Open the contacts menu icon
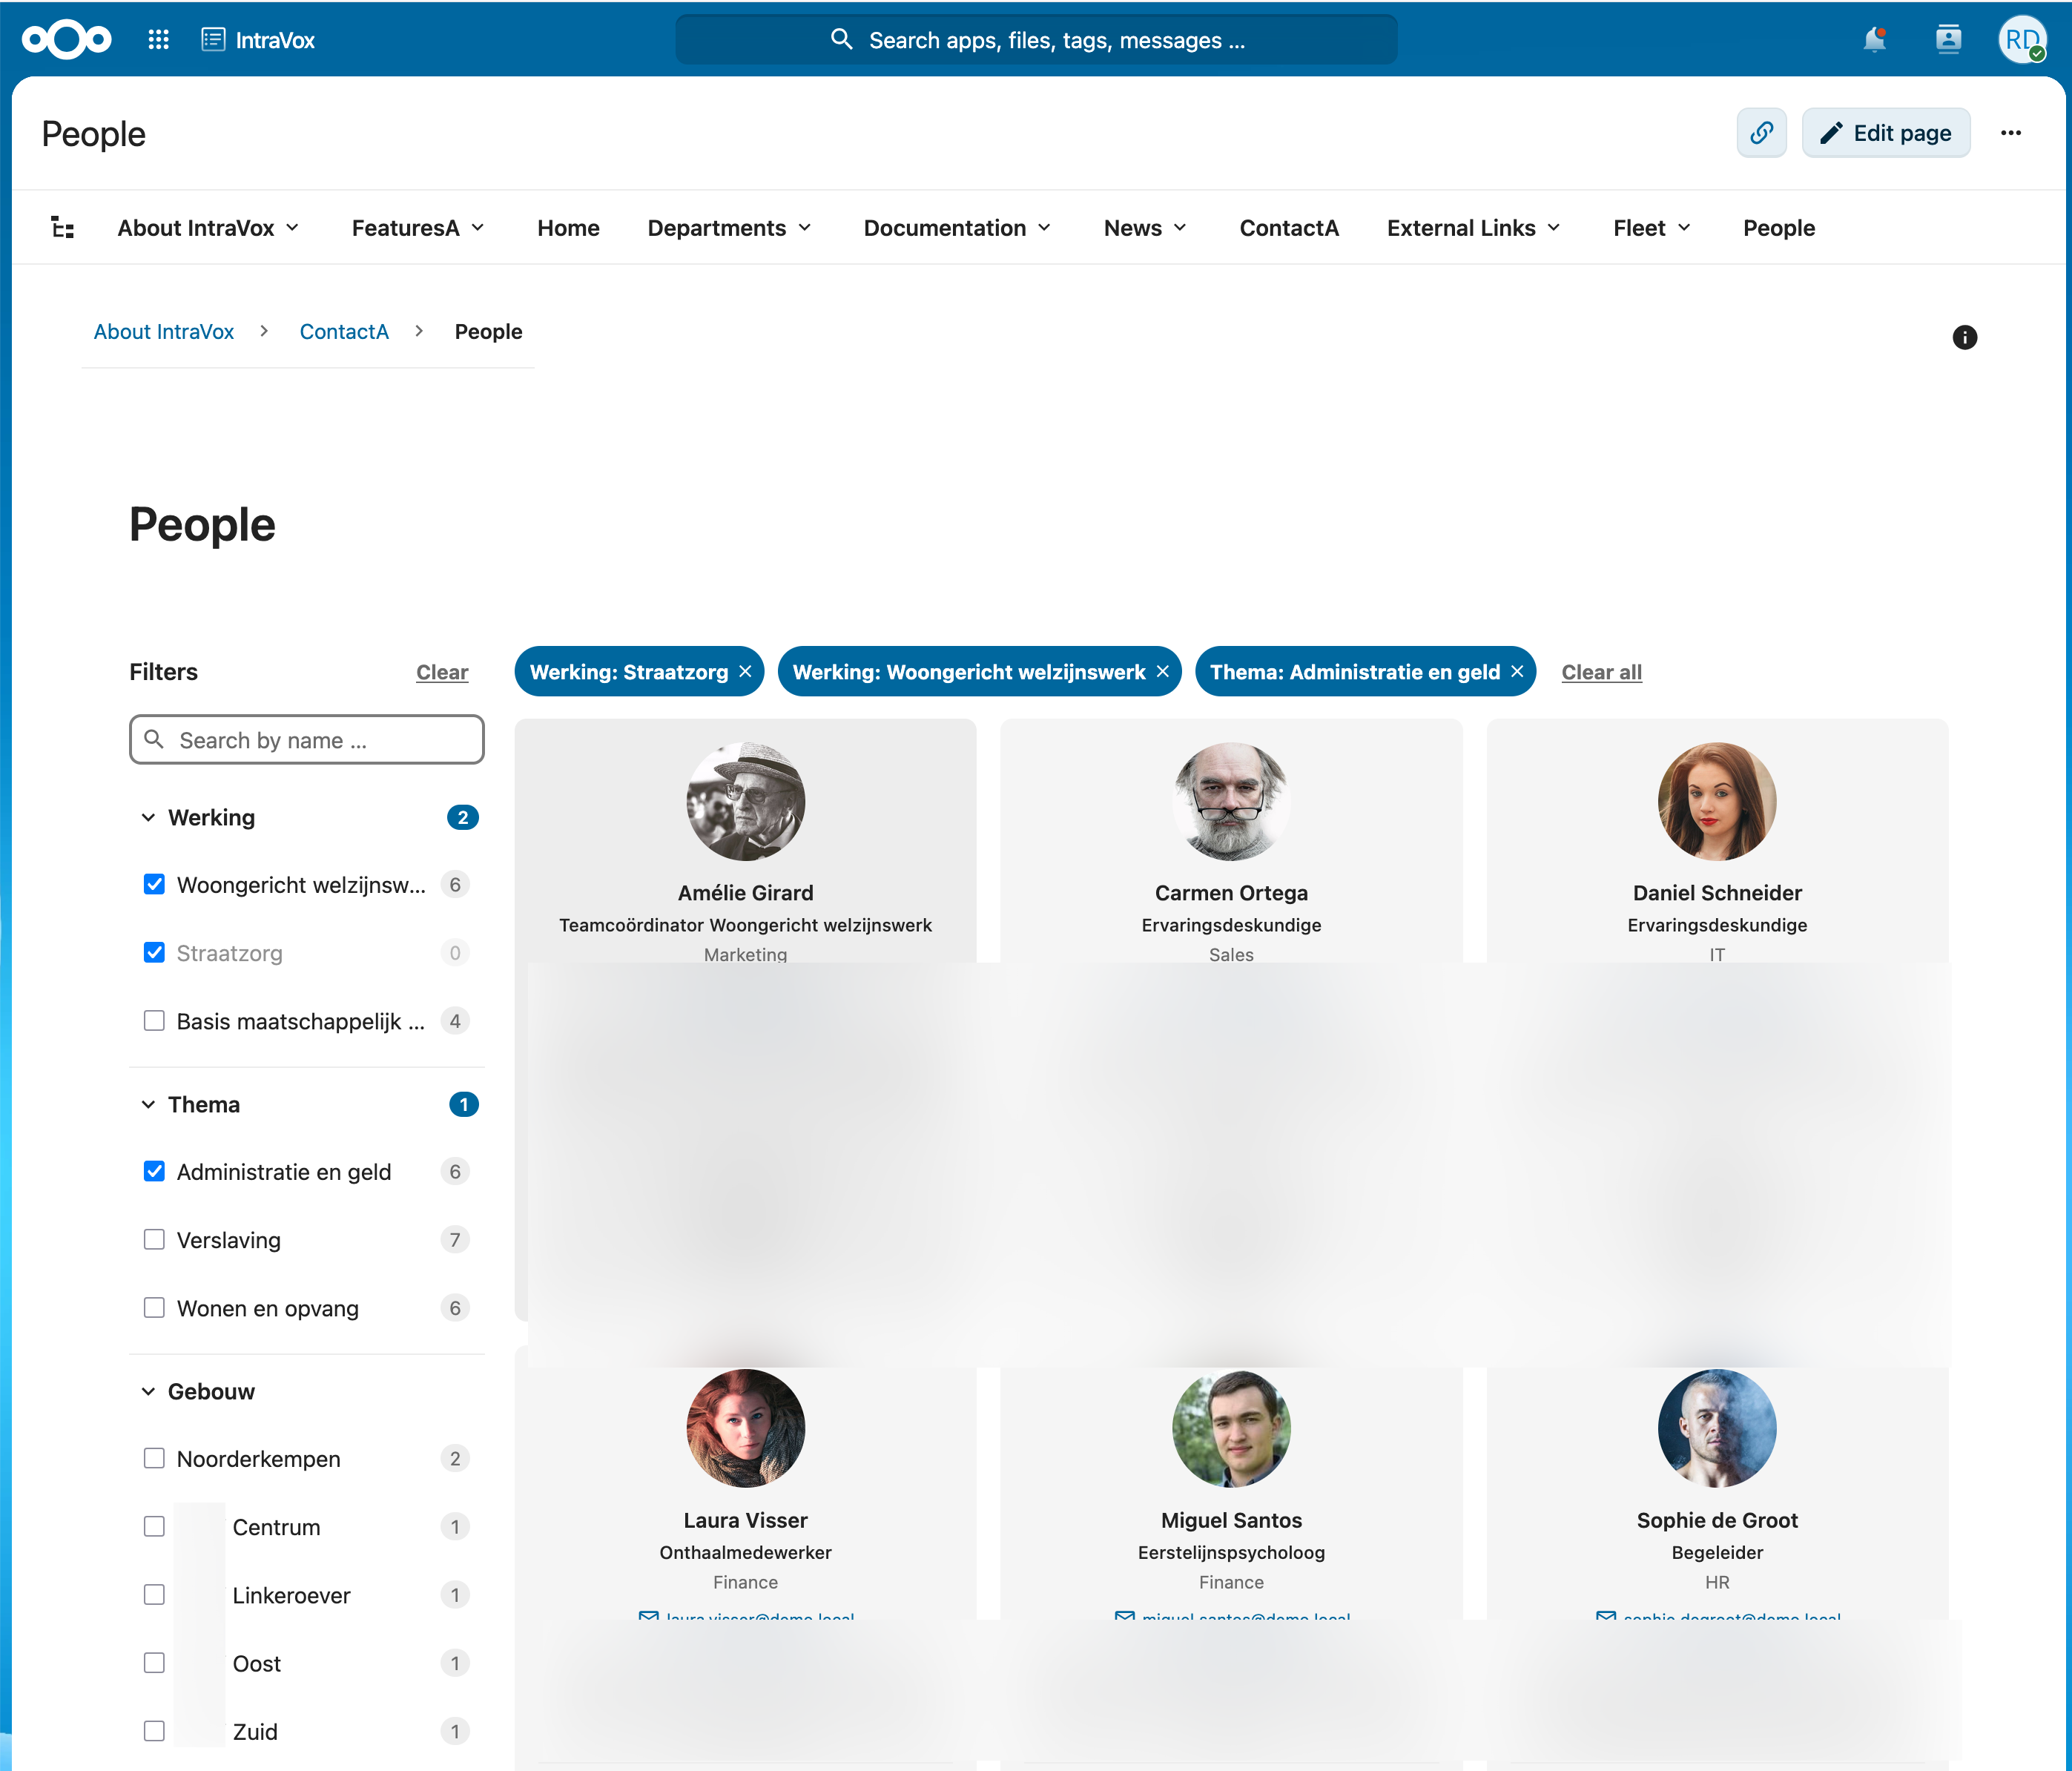The image size is (2072, 1771). click(1948, 40)
